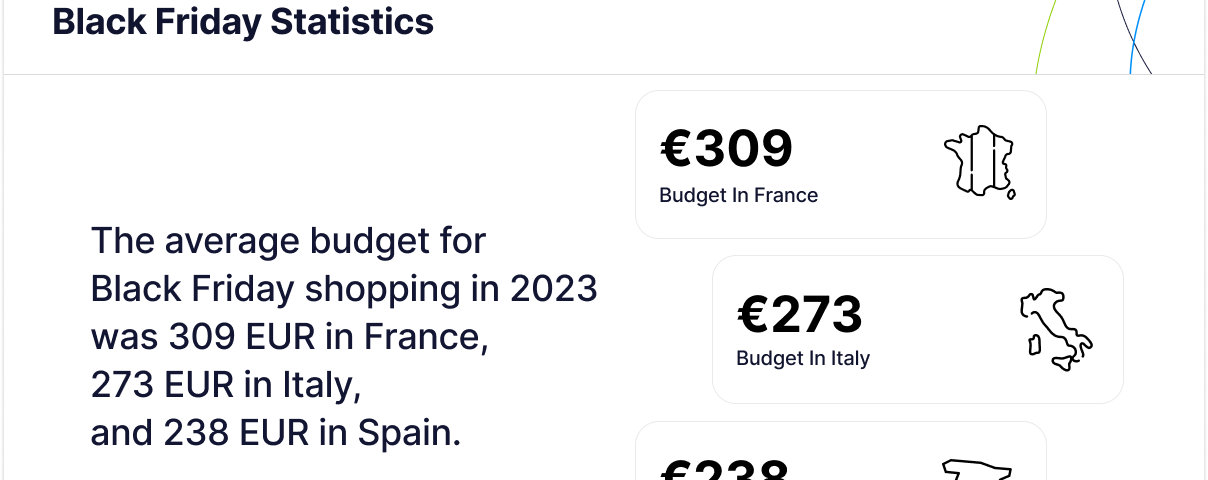Click "Black Friday shopping in 2023" text
The width and height of the screenshot is (1208, 480).
click(344, 289)
